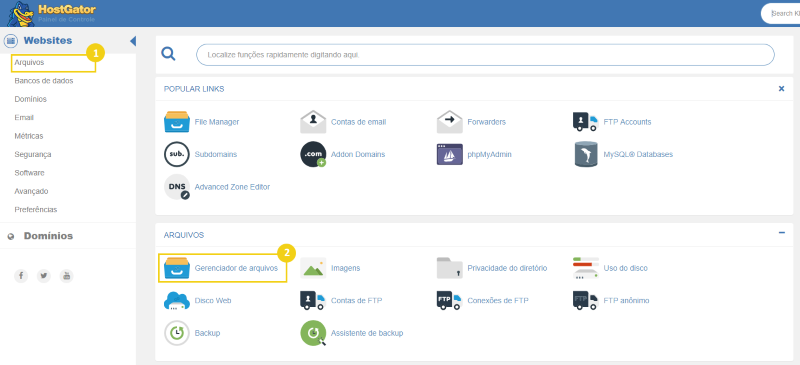Click the Addon Domains .com icon
The height and width of the screenshot is (365, 800).
point(313,154)
